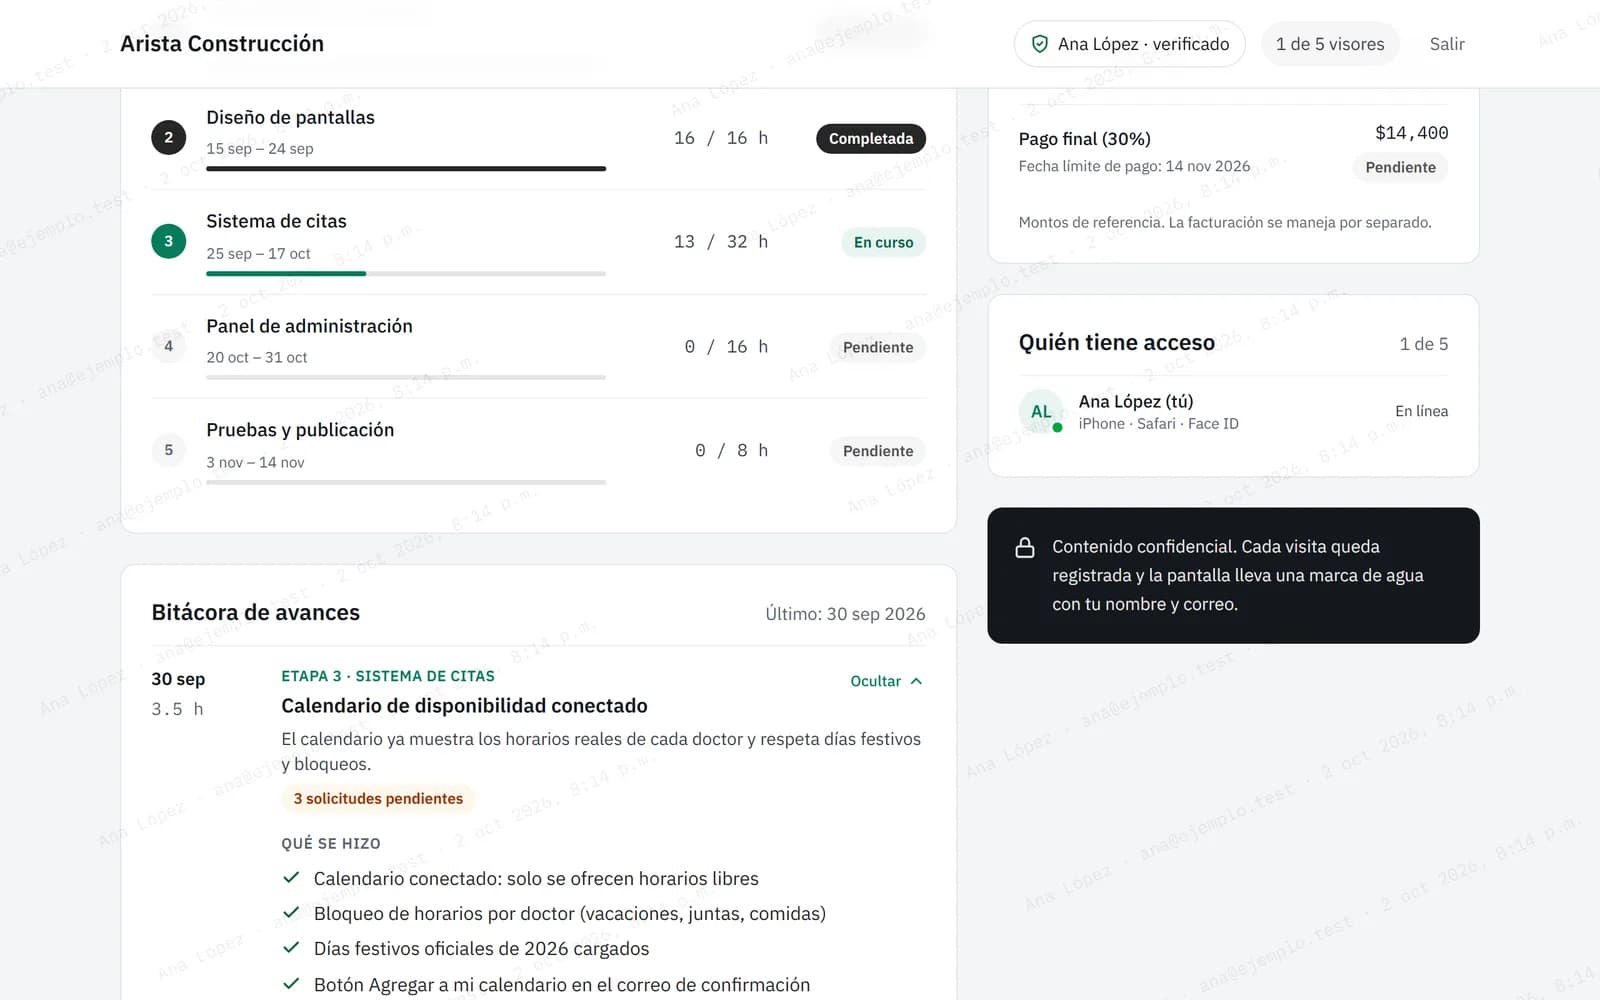Click Diseño de pantallas progress bar
Viewport: 1600px width, 1000px height.
(x=406, y=169)
